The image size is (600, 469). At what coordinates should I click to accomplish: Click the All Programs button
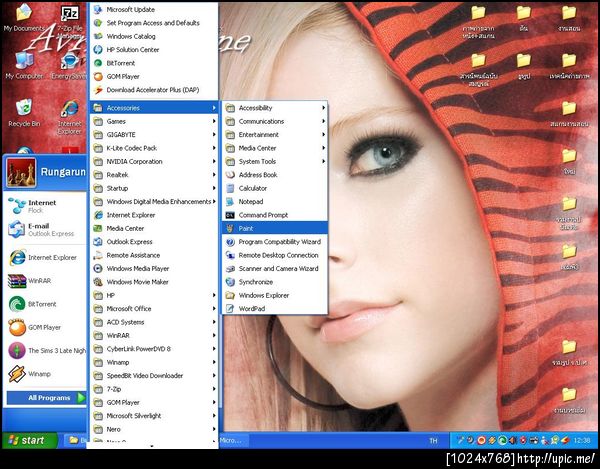(46, 398)
